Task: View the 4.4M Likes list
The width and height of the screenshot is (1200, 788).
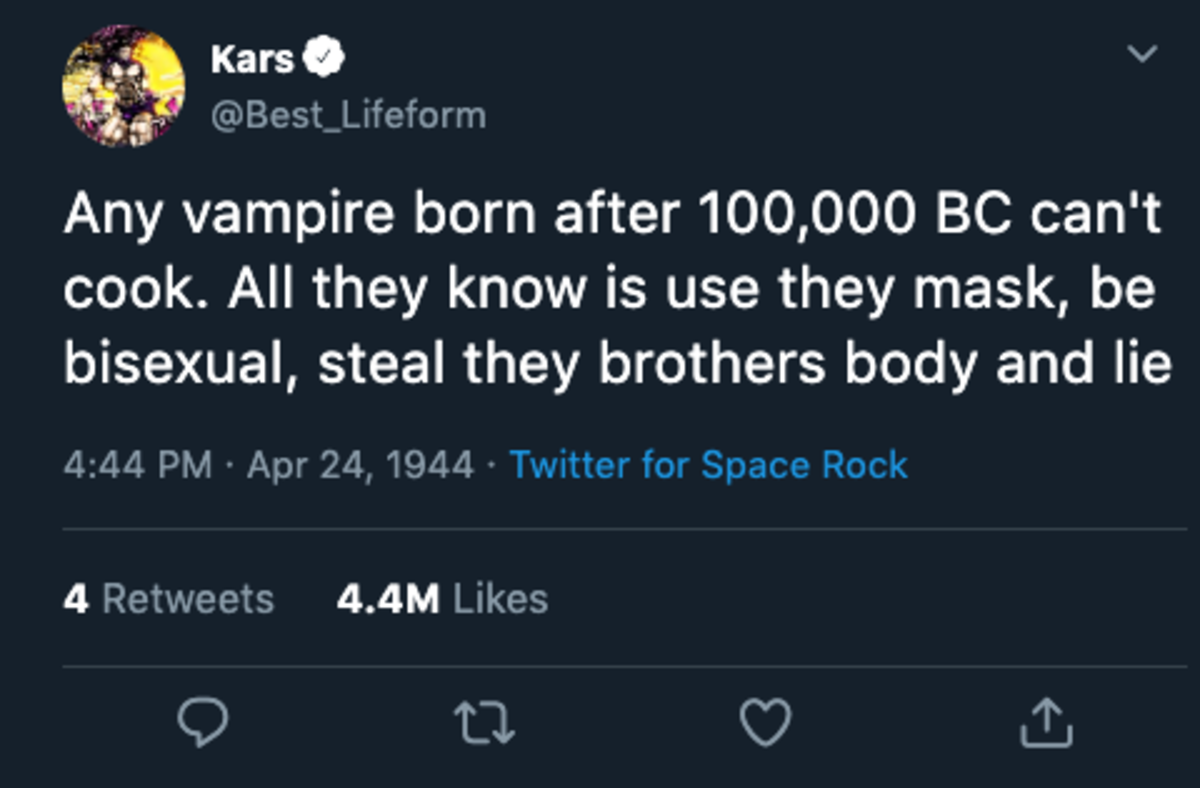Action: 442,598
